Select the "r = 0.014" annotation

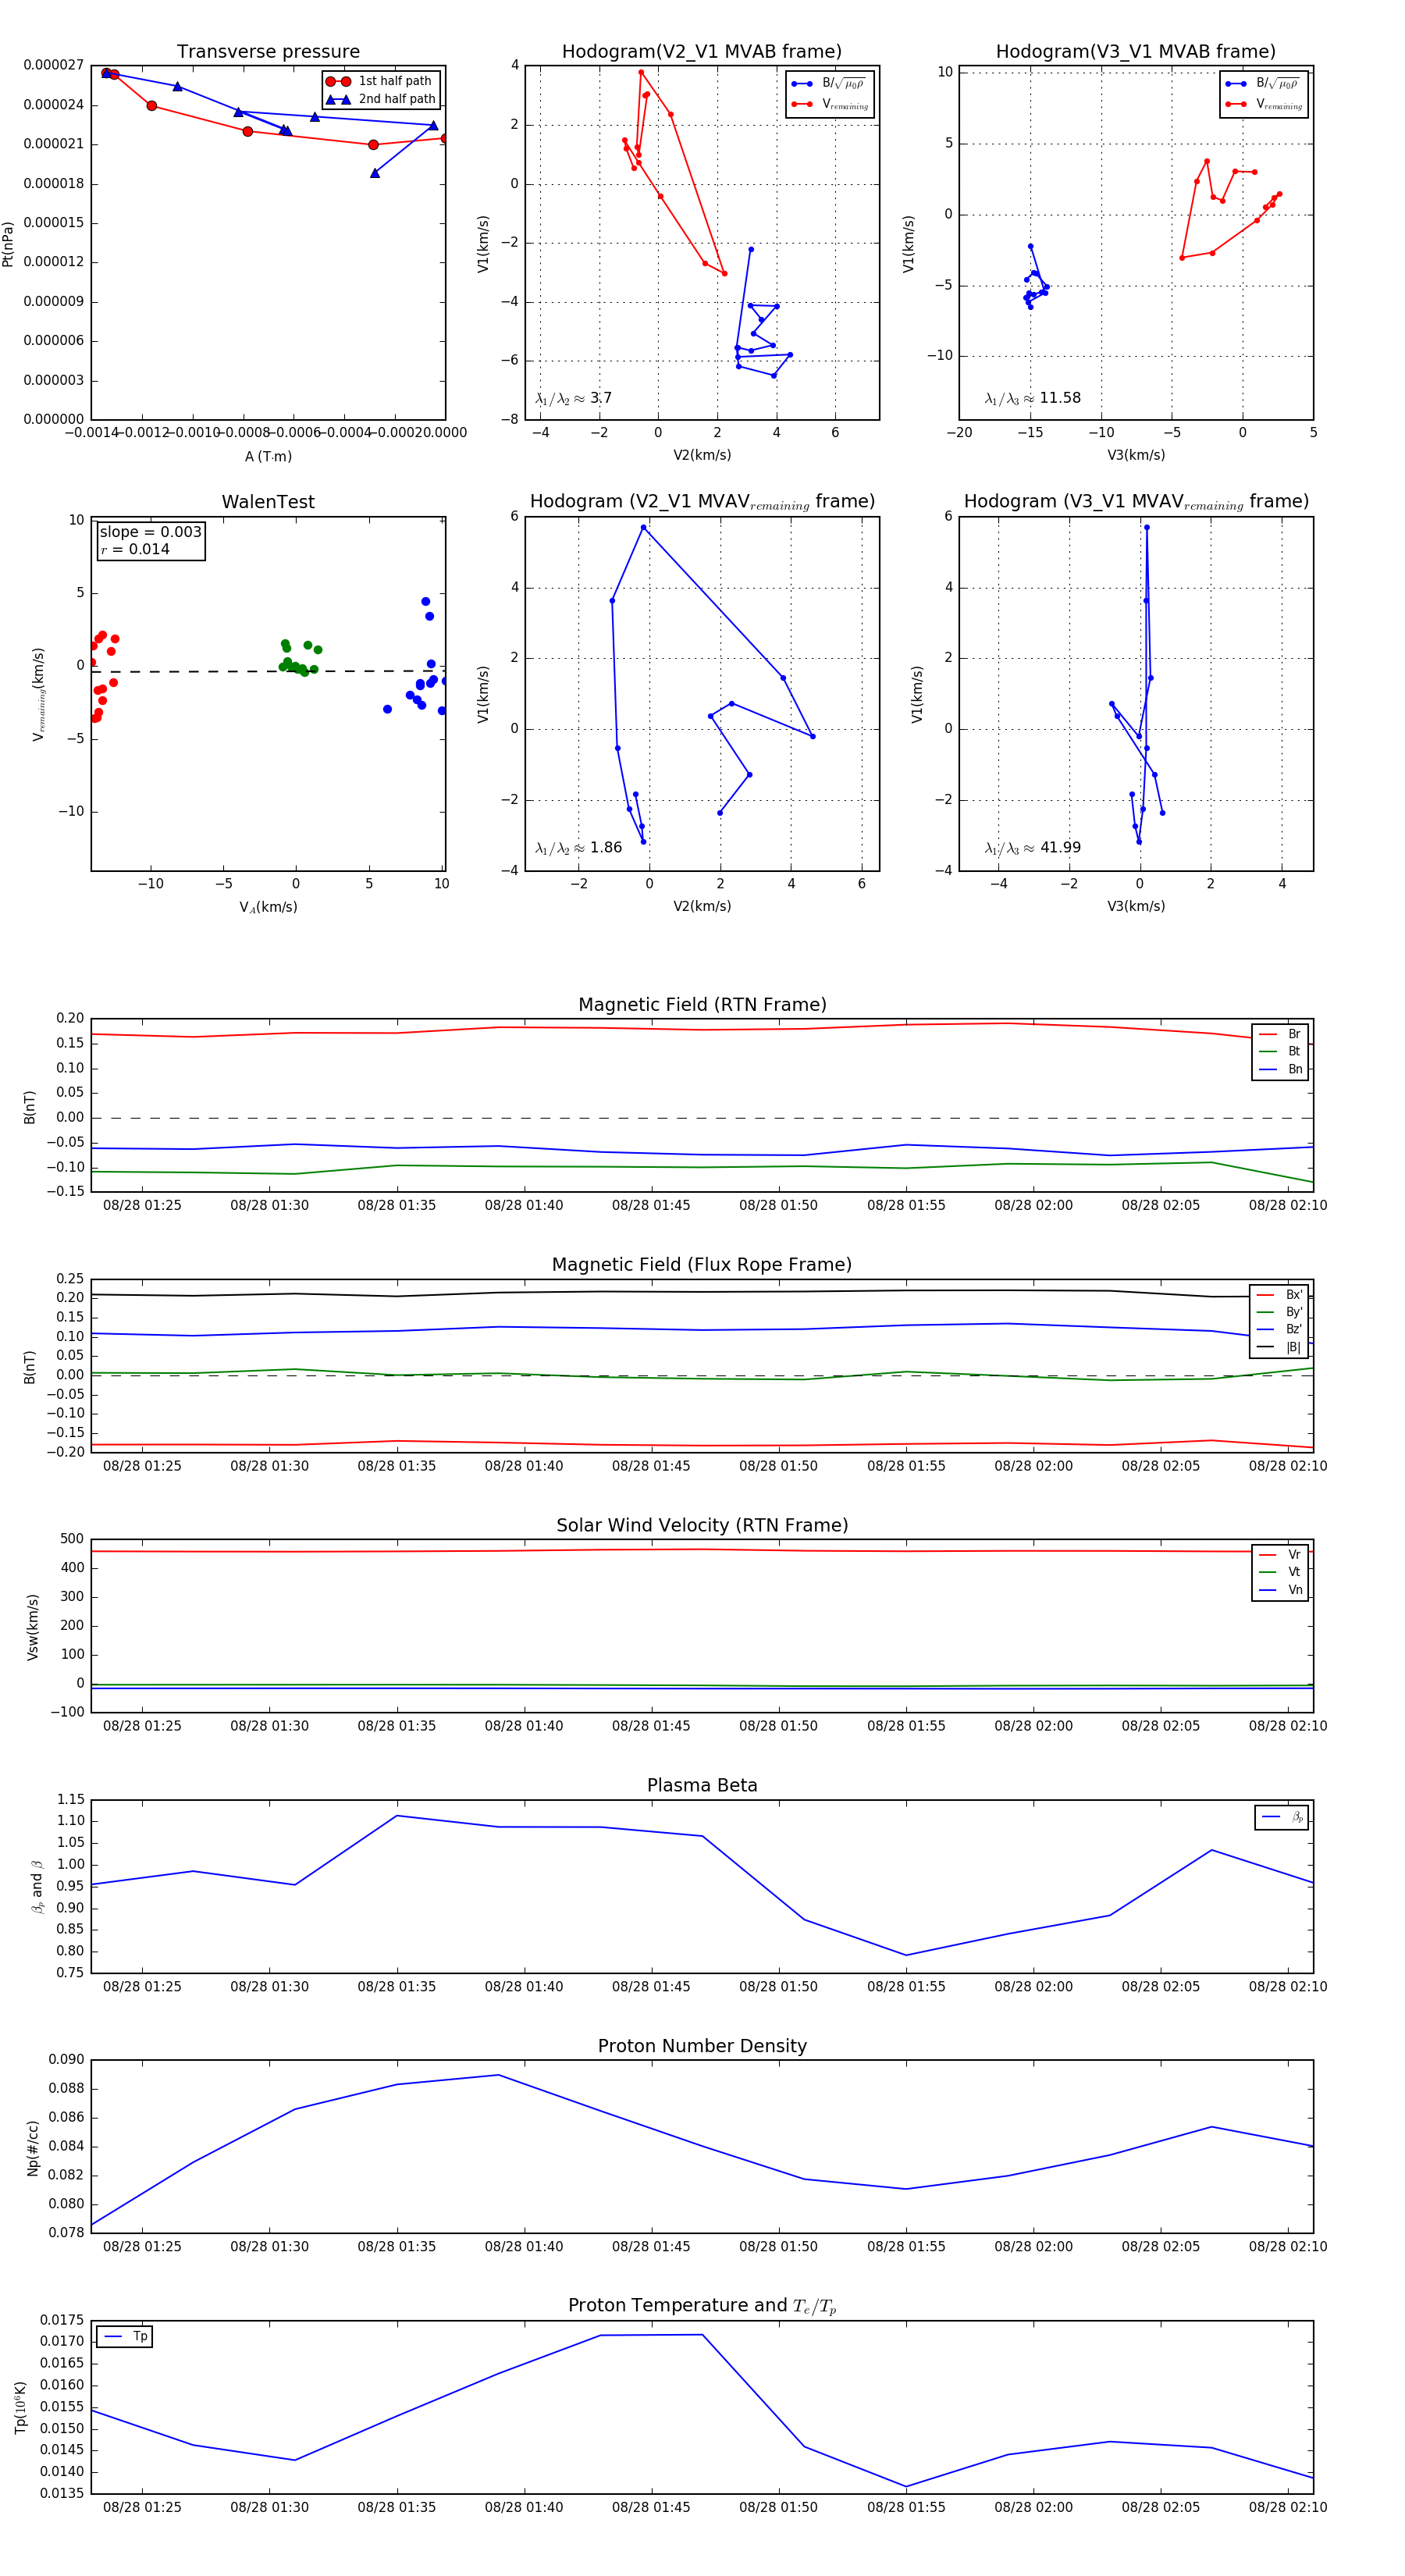tap(135, 549)
